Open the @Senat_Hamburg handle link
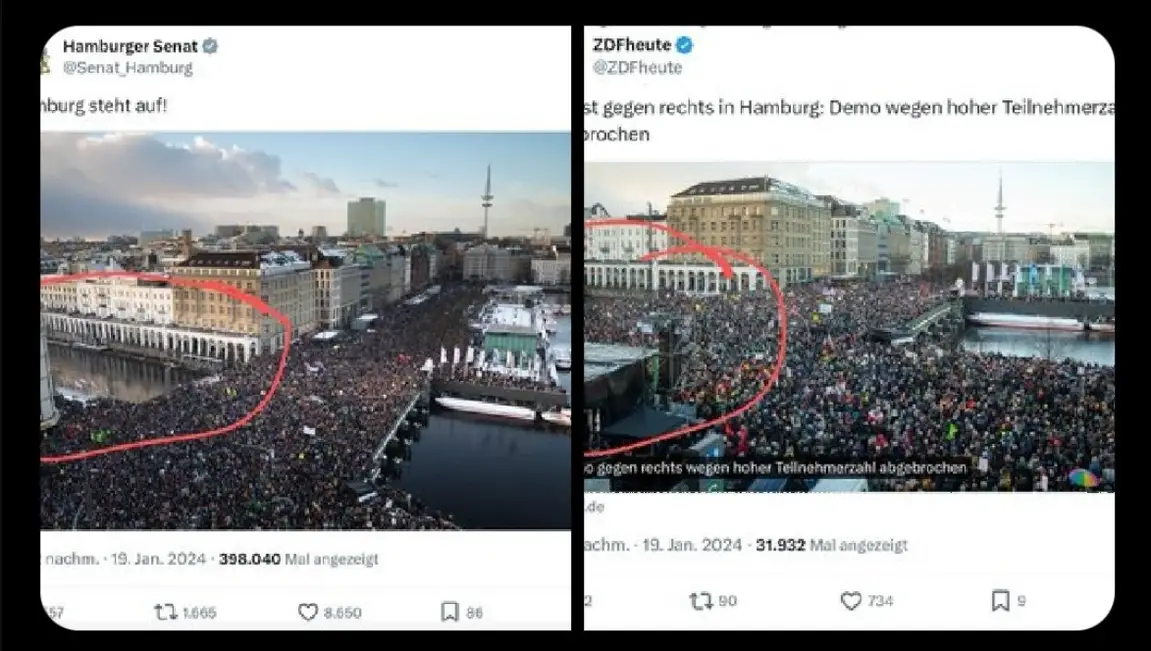The height and width of the screenshot is (651, 1151). 128,68
